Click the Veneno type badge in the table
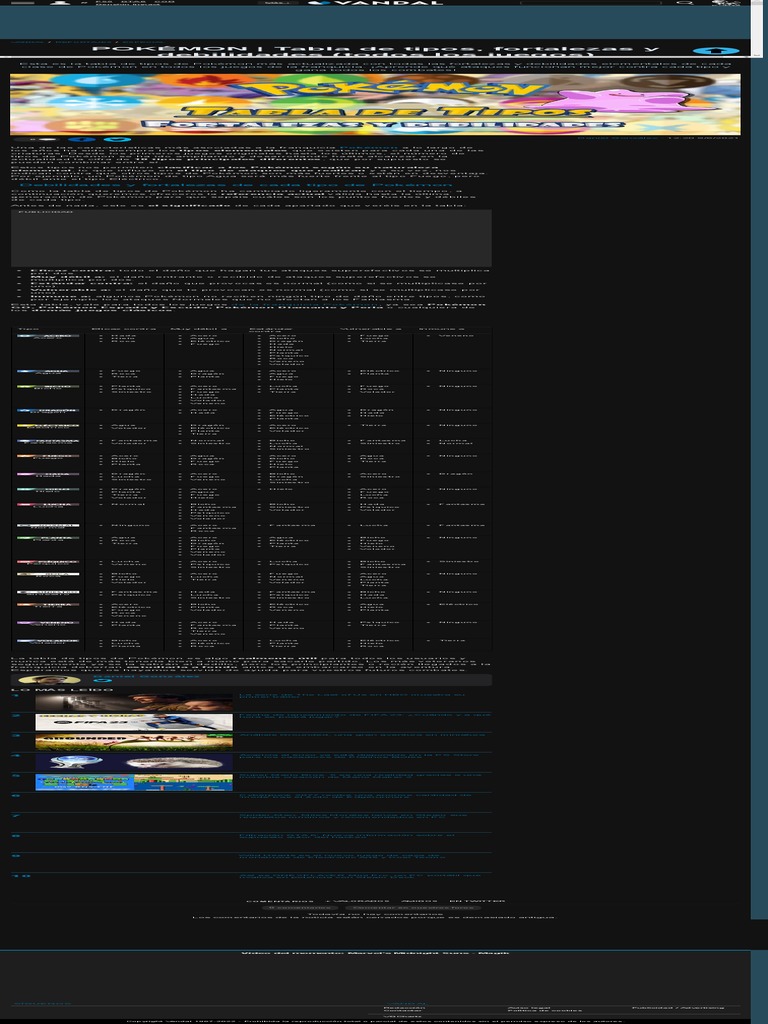The image size is (768, 1024). [x=48, y=623]
